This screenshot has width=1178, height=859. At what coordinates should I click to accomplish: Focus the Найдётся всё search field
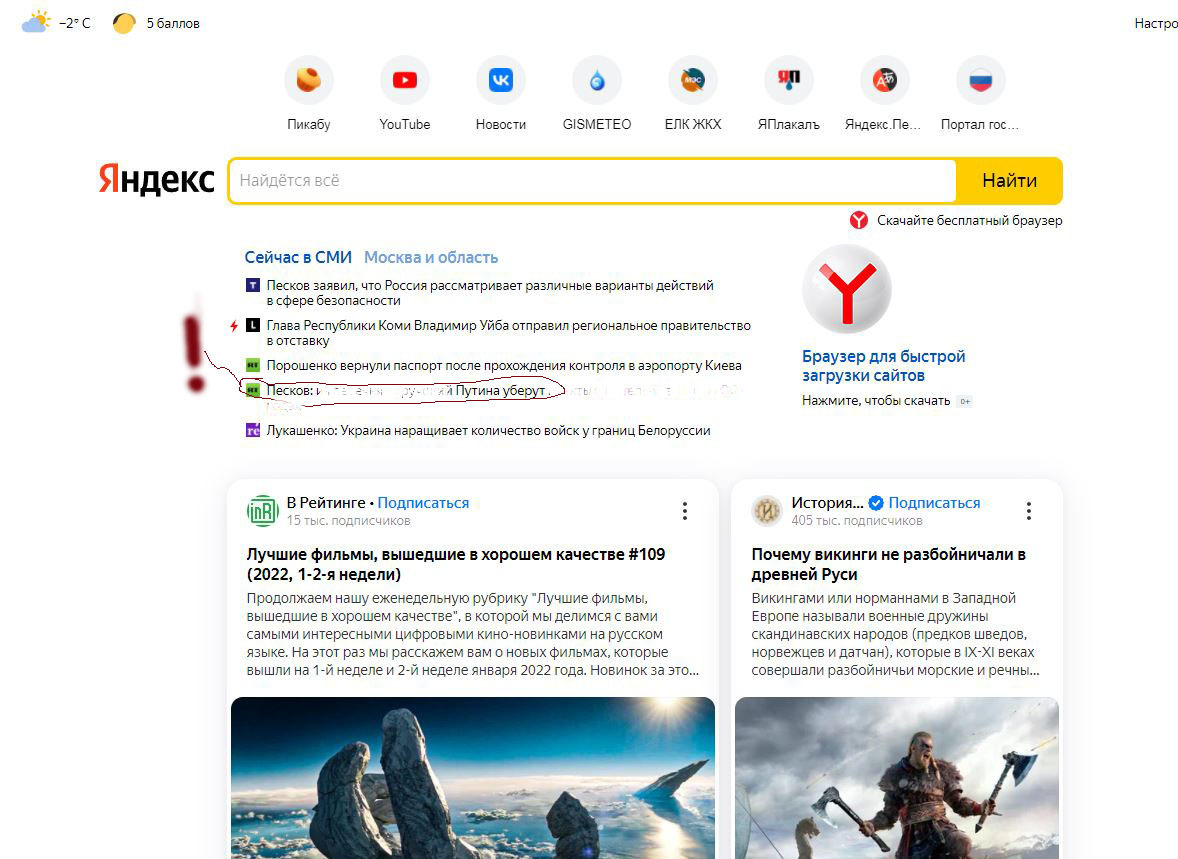click(592, 180)
